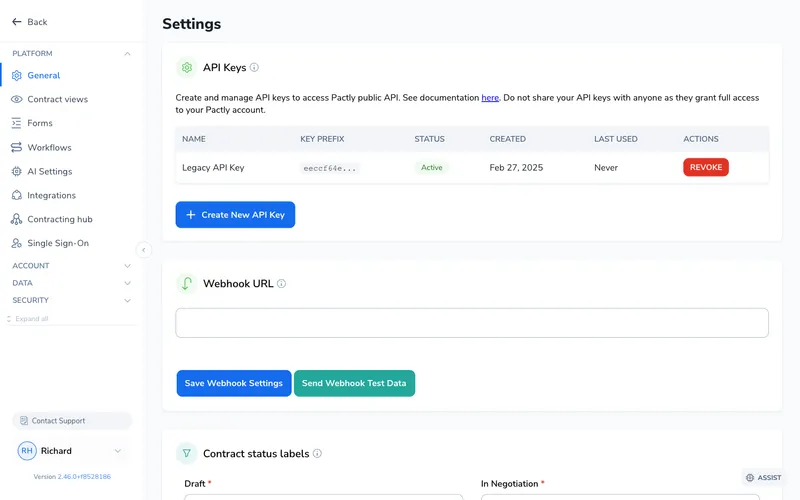Click the LAST USED column header
Screen dimensions: 800x500
click(x=615, y=139)
